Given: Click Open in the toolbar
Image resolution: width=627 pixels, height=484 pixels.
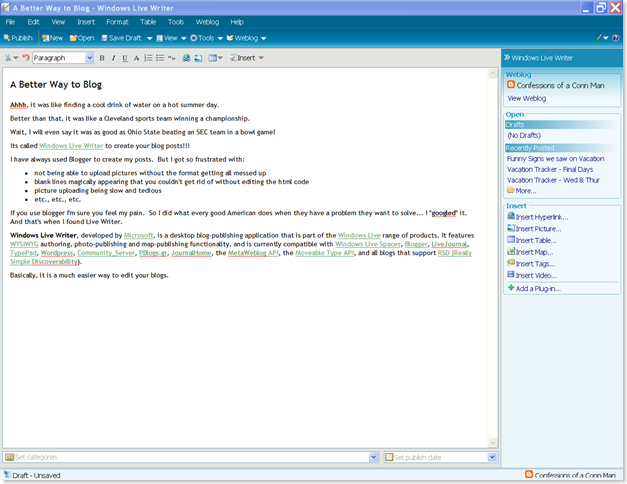Looking at the screenshot, I should 82,38.
